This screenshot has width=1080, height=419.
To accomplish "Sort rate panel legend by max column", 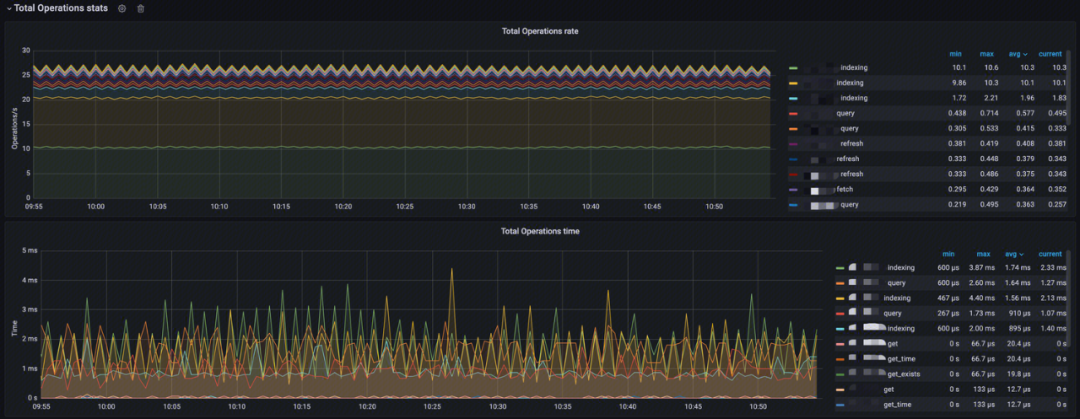I will click(988, 54).
